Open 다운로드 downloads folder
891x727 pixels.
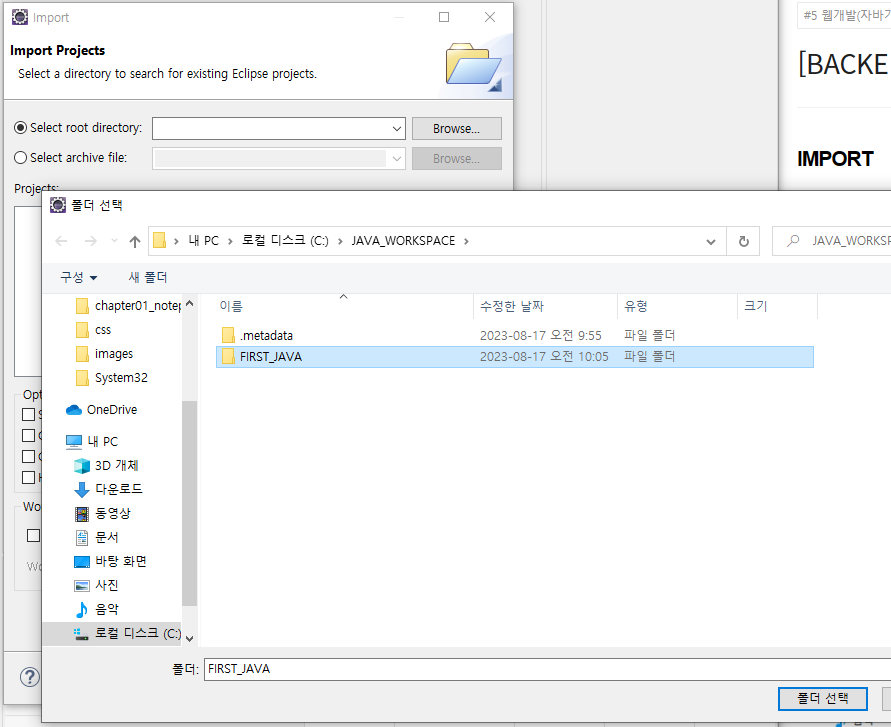(x=109, y=489)
